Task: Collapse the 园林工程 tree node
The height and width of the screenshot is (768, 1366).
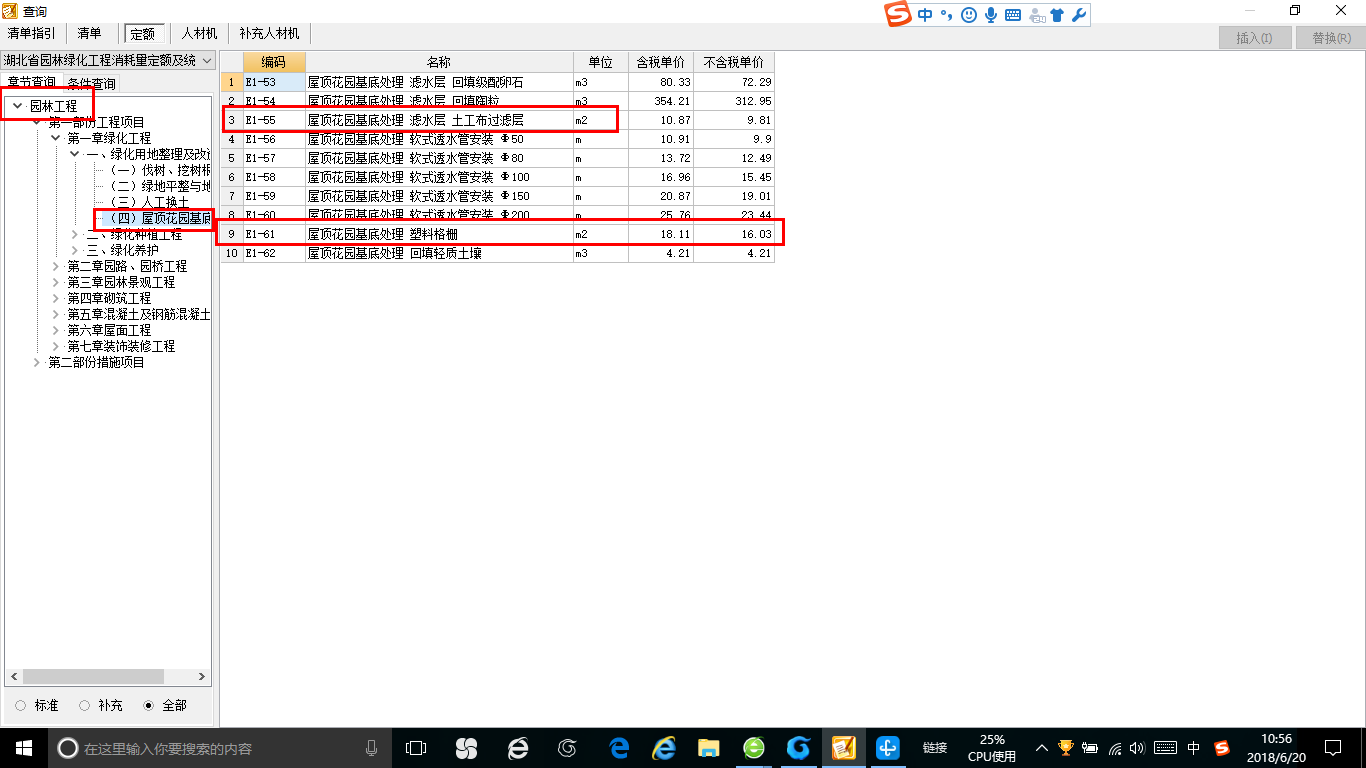Action: click(17, 106)
